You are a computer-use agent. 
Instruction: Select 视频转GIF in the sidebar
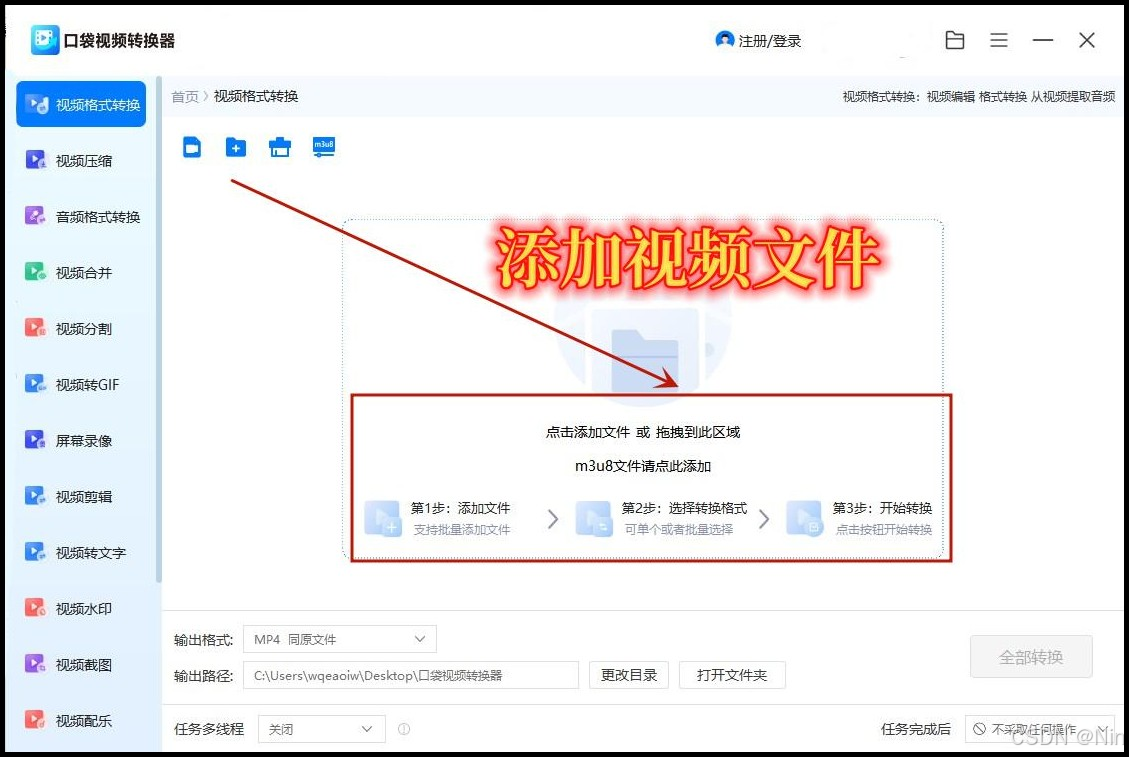click(x=81, y=385)
